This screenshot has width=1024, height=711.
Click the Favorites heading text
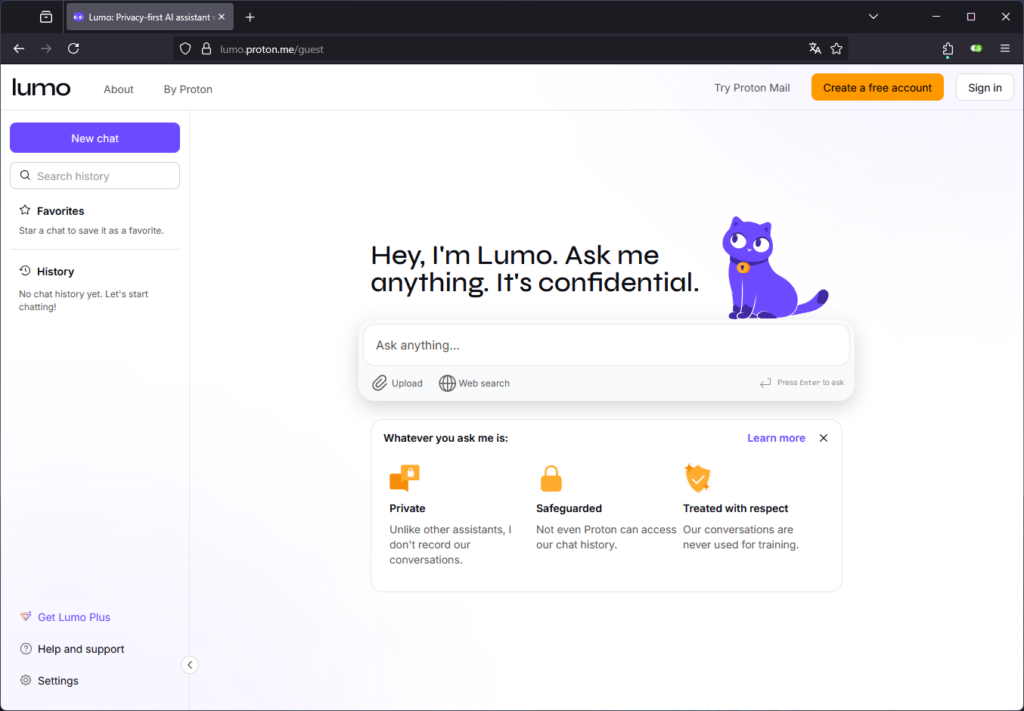tap(61, 211)
